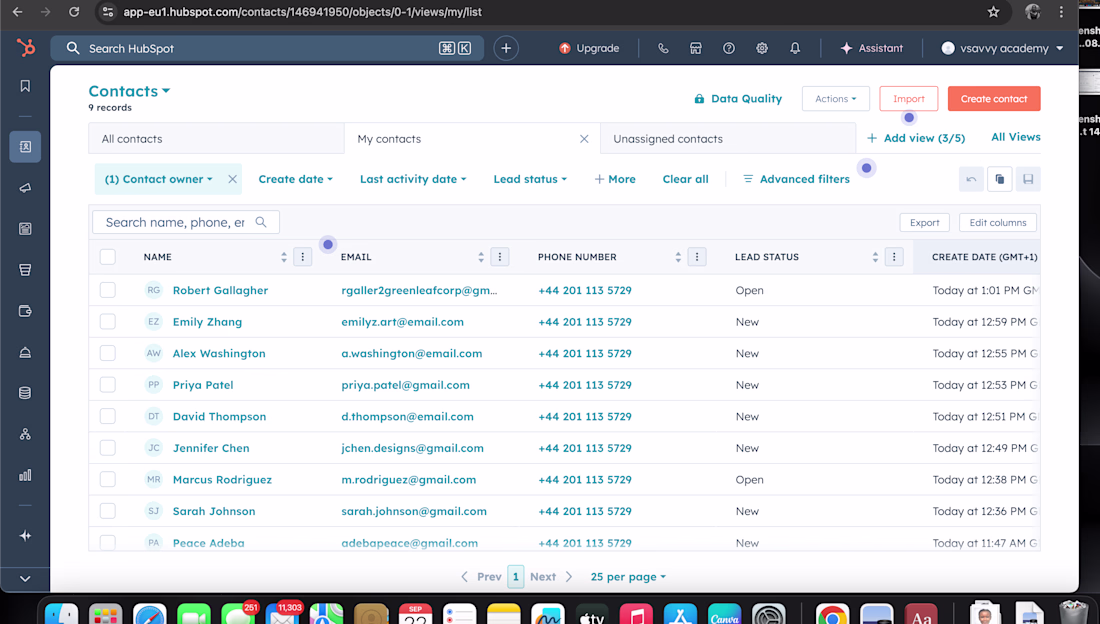
Task: Open the Sales sidebar icon
Action: point(25,270)
